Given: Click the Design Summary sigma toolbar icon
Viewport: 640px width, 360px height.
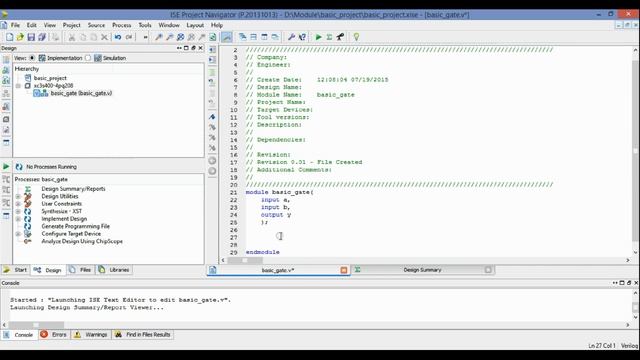Looking at the screenshot, I should 329,37.
